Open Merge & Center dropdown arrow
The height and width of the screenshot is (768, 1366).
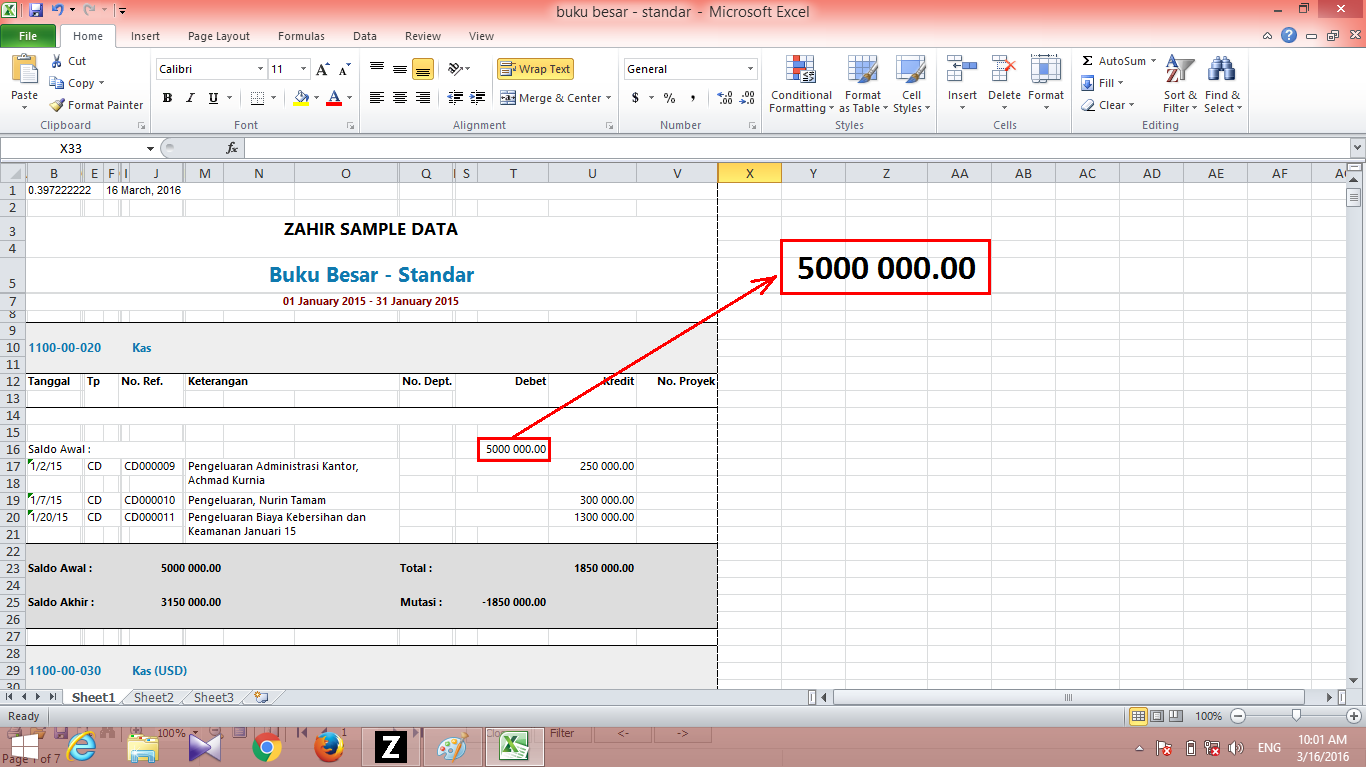(610, 98)
